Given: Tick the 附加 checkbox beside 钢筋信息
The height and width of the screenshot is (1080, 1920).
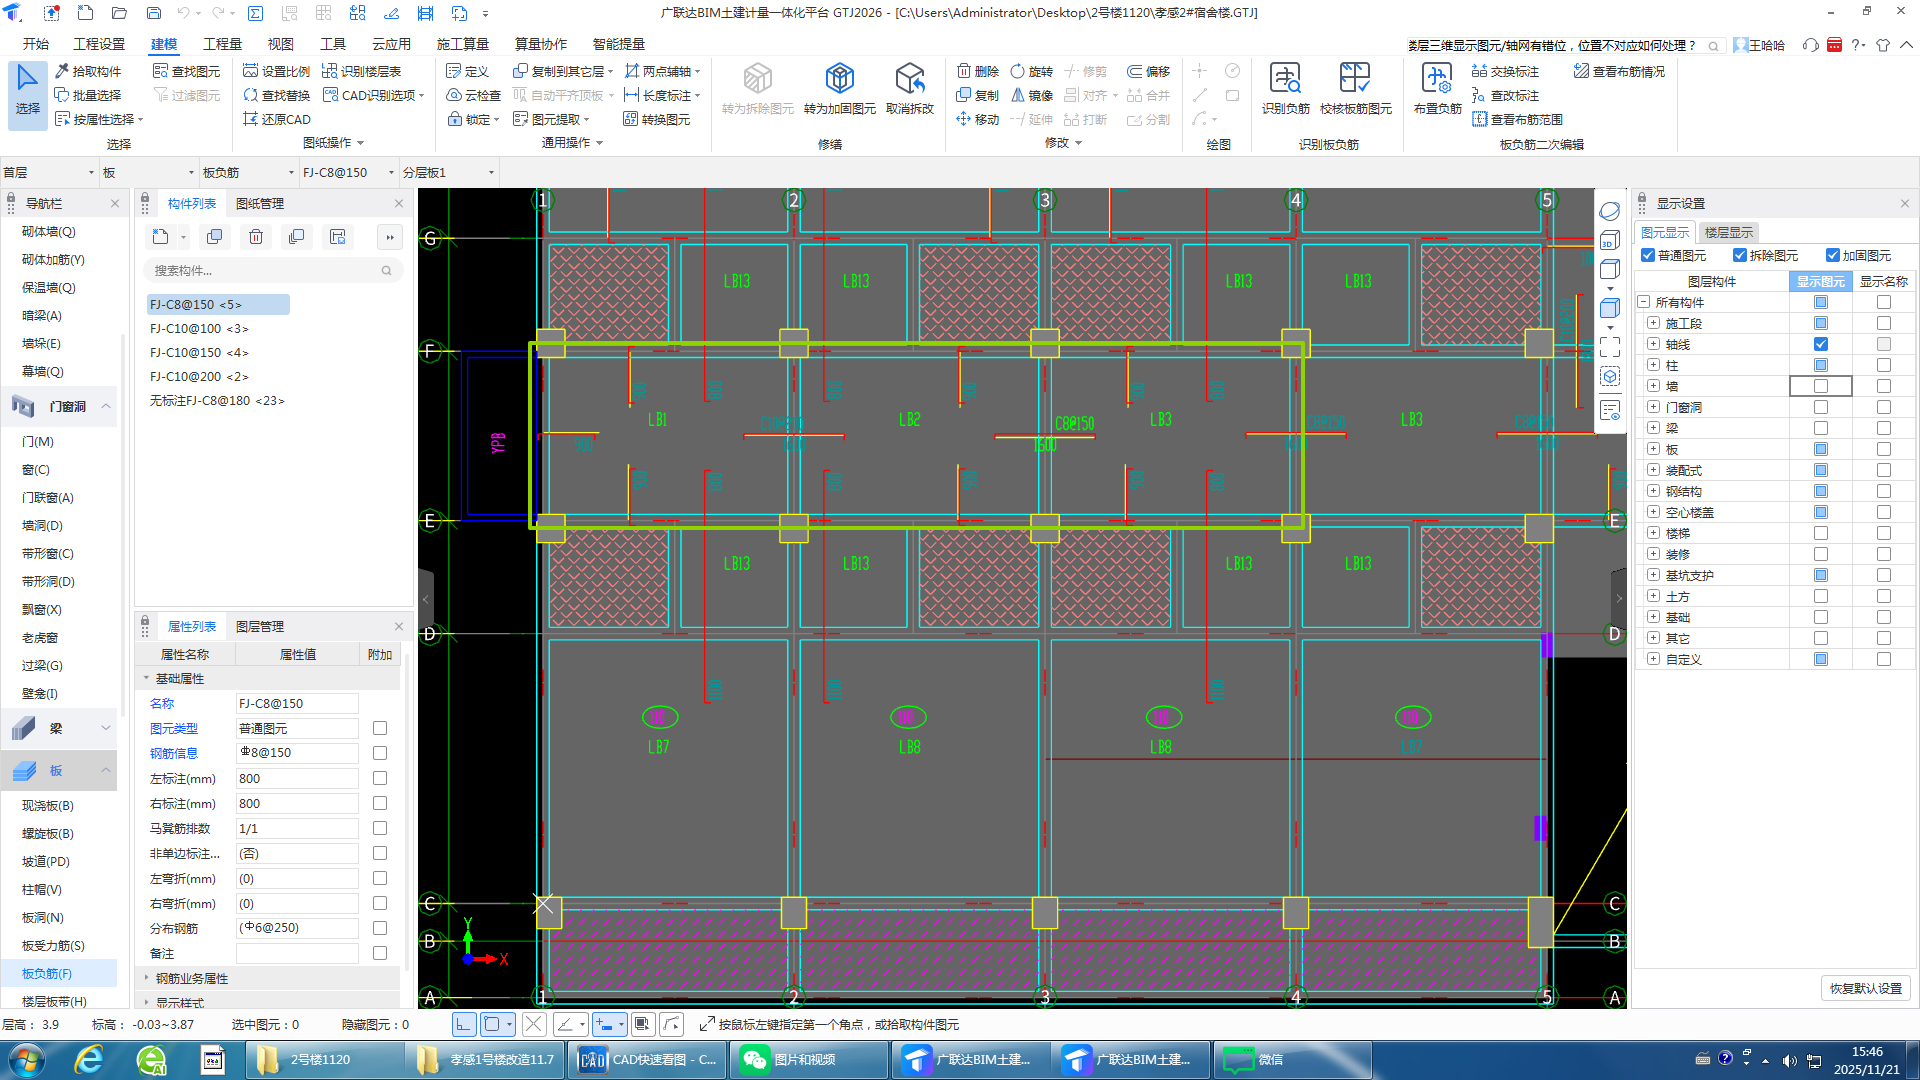Looking at the screenshot, I should (380, 753).
